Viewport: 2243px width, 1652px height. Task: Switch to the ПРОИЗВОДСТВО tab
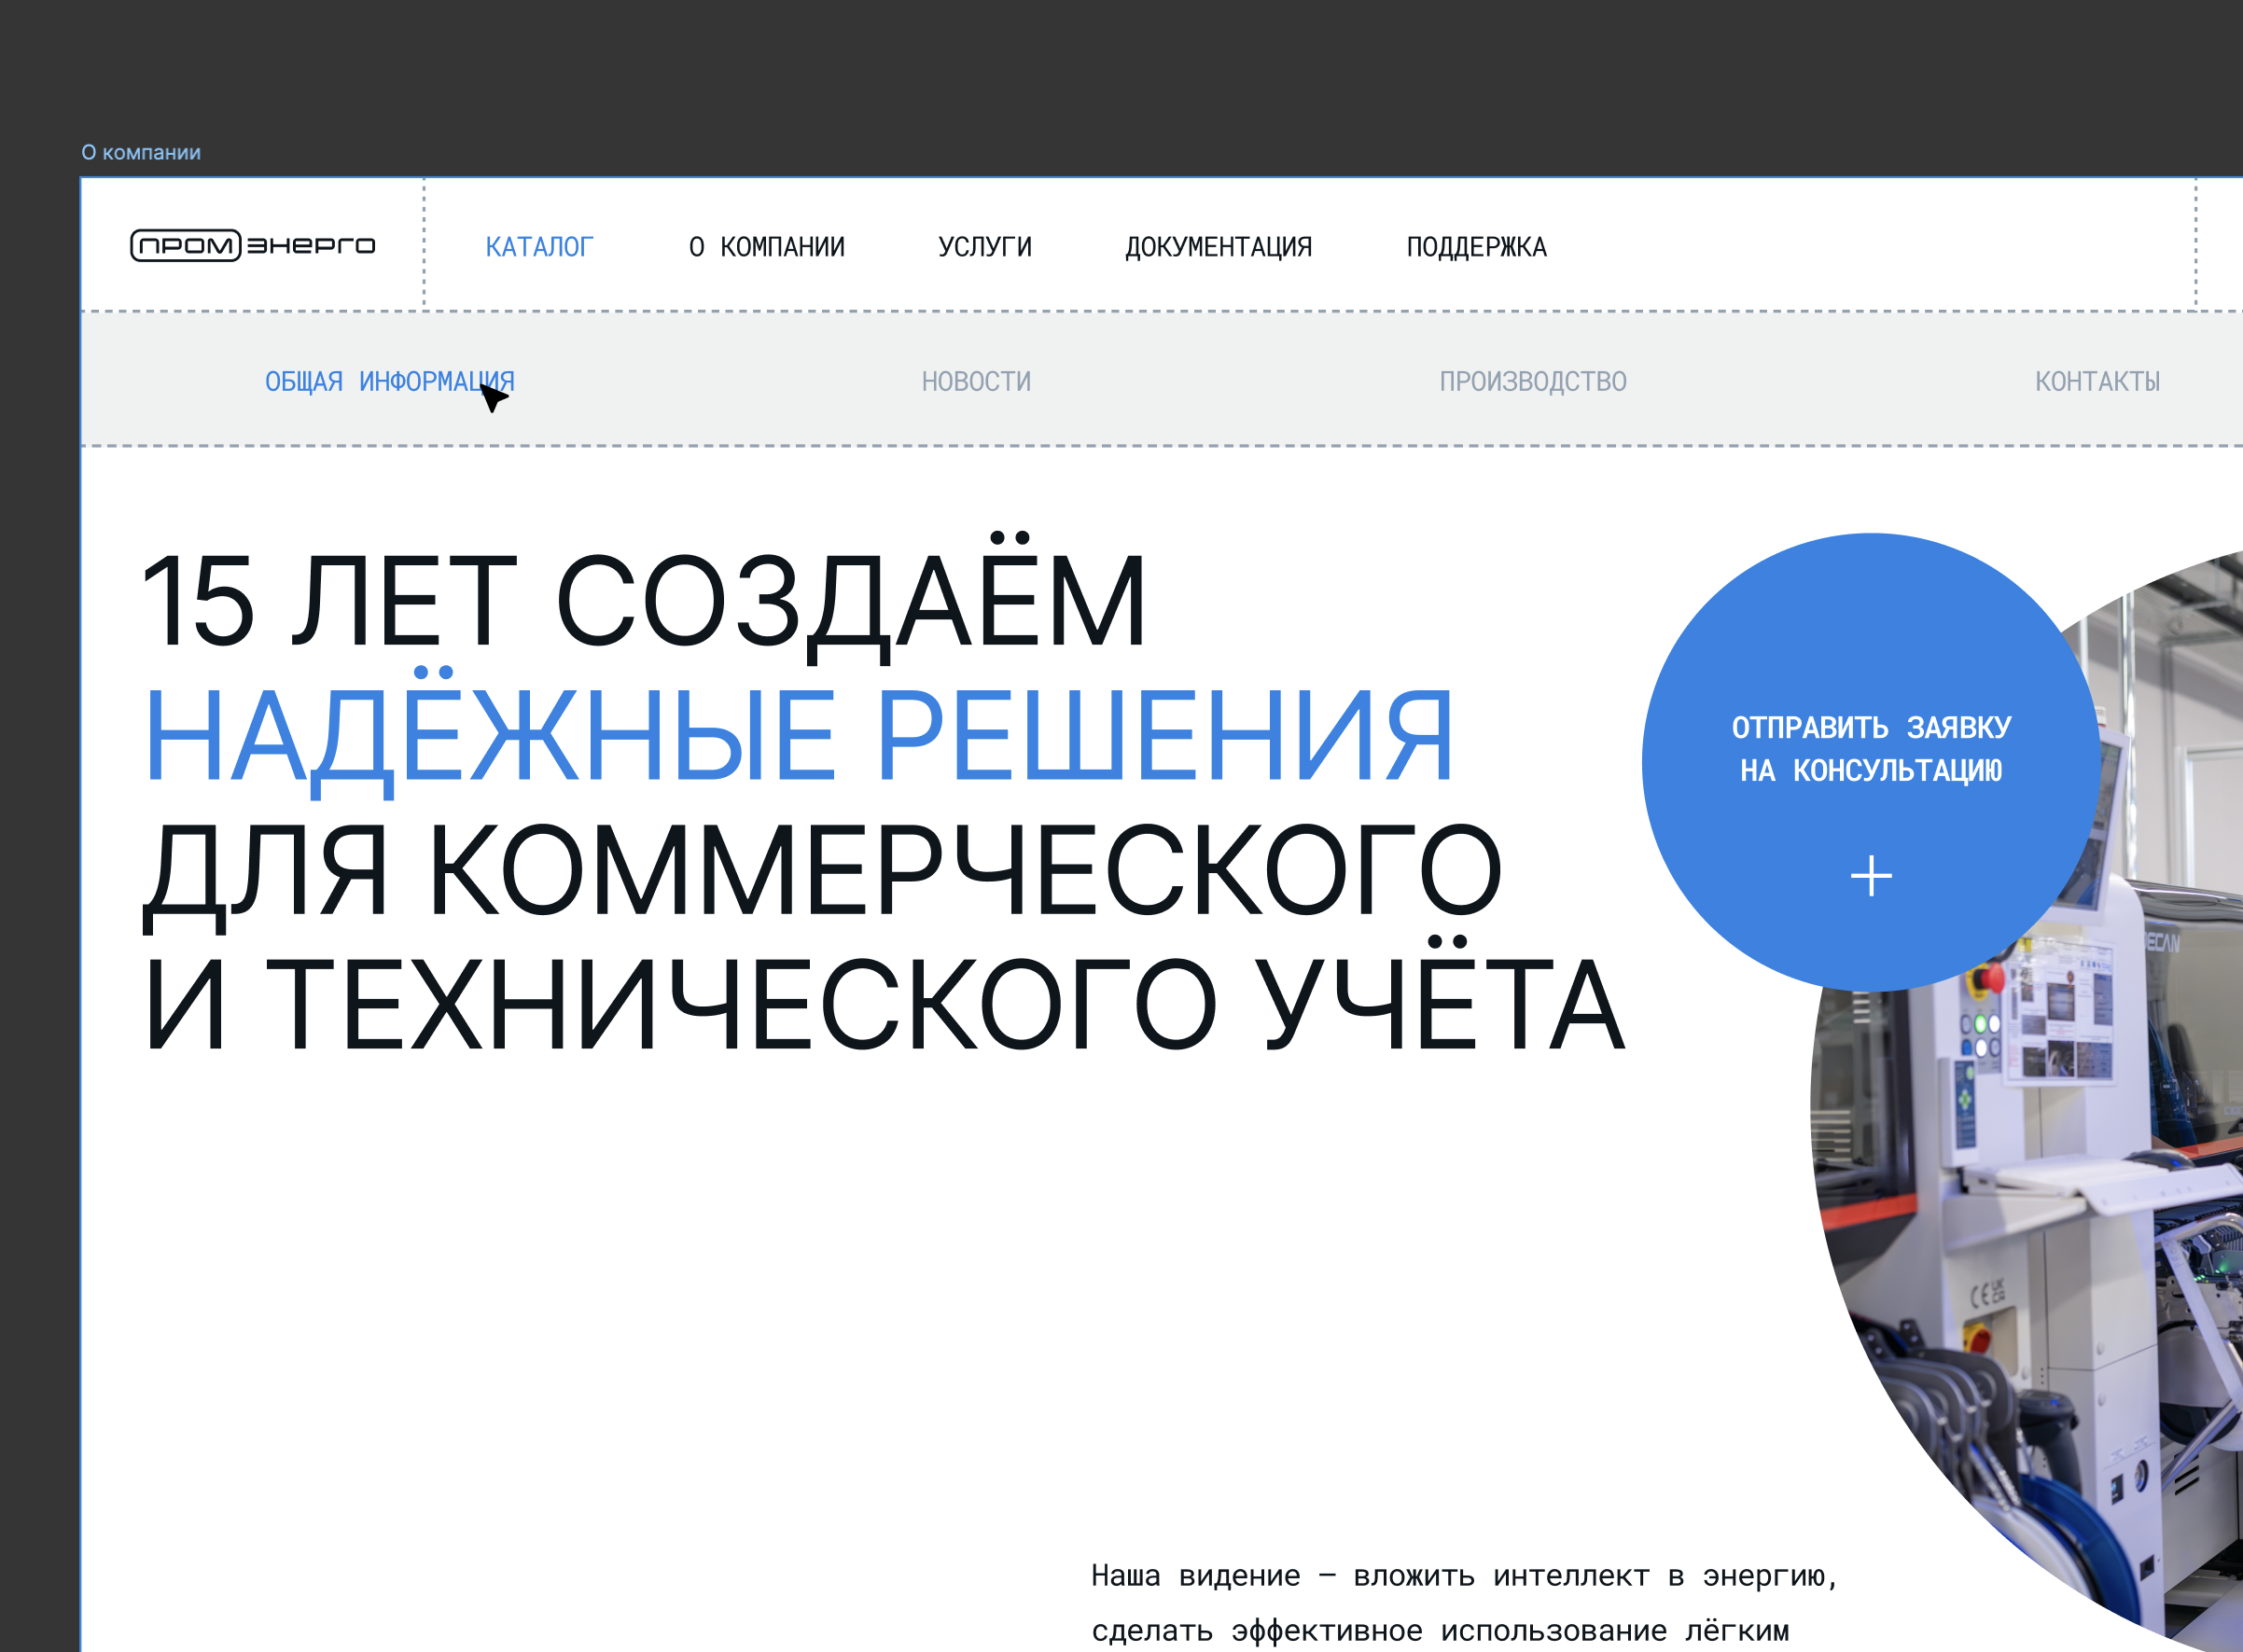coord(1533,382)
